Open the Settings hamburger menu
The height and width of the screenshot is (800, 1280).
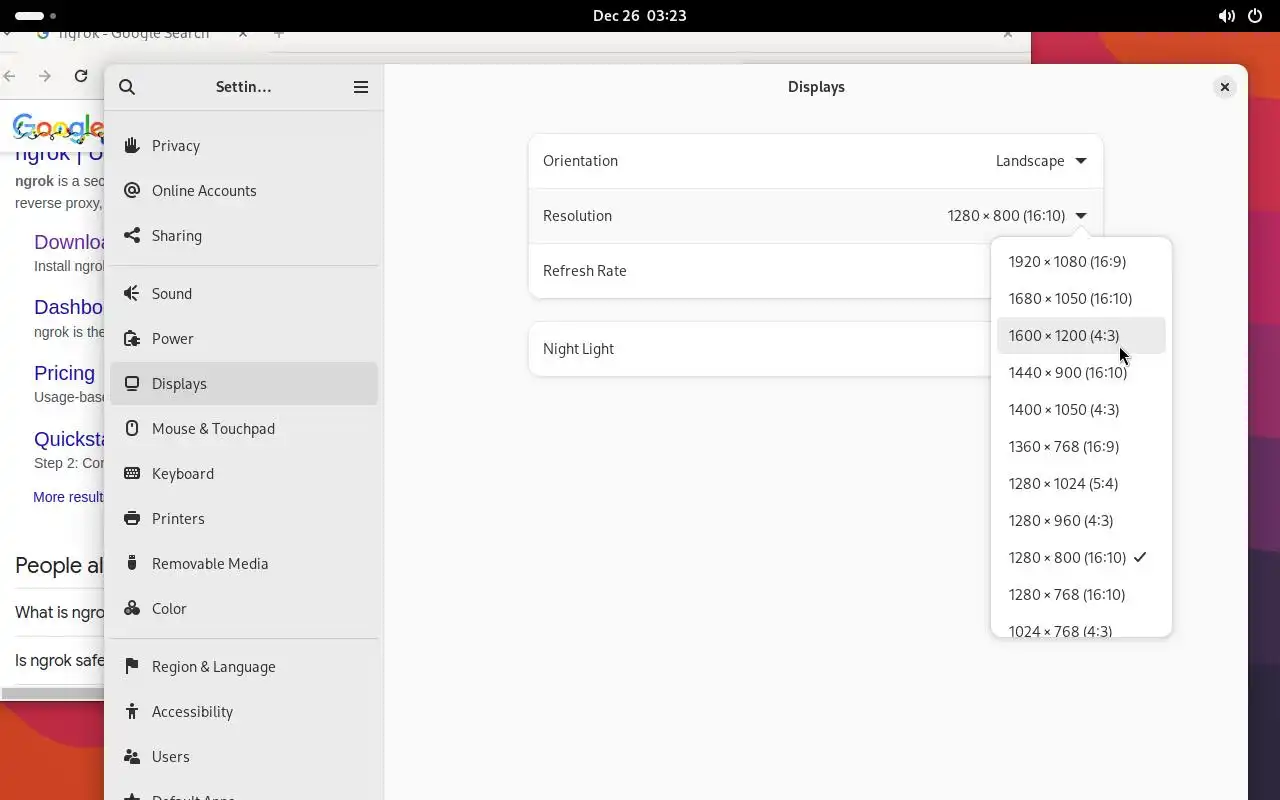361,87
